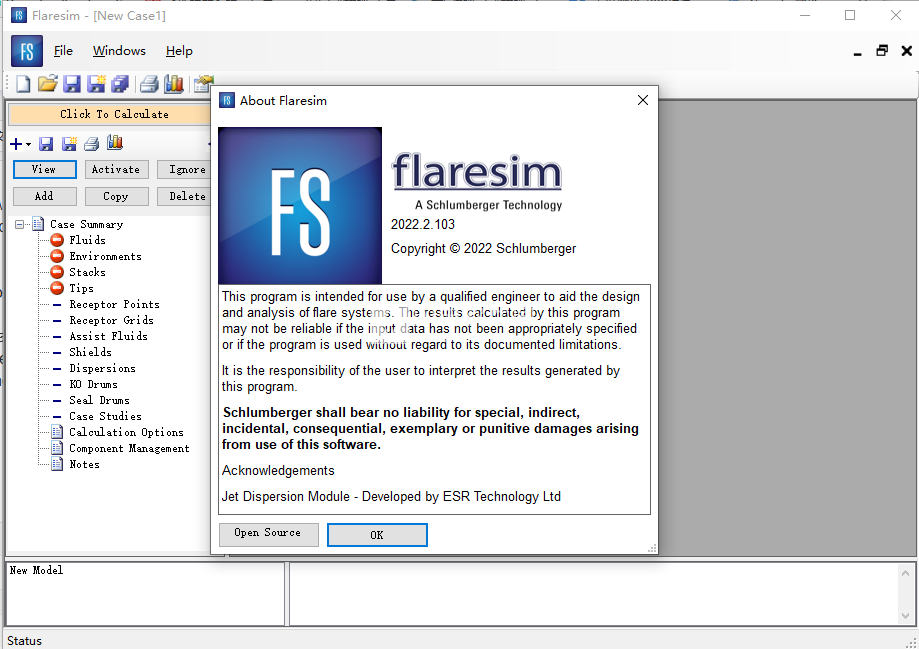Click the books icon in main toolbar
919x649 pixels.
[173, 84]
